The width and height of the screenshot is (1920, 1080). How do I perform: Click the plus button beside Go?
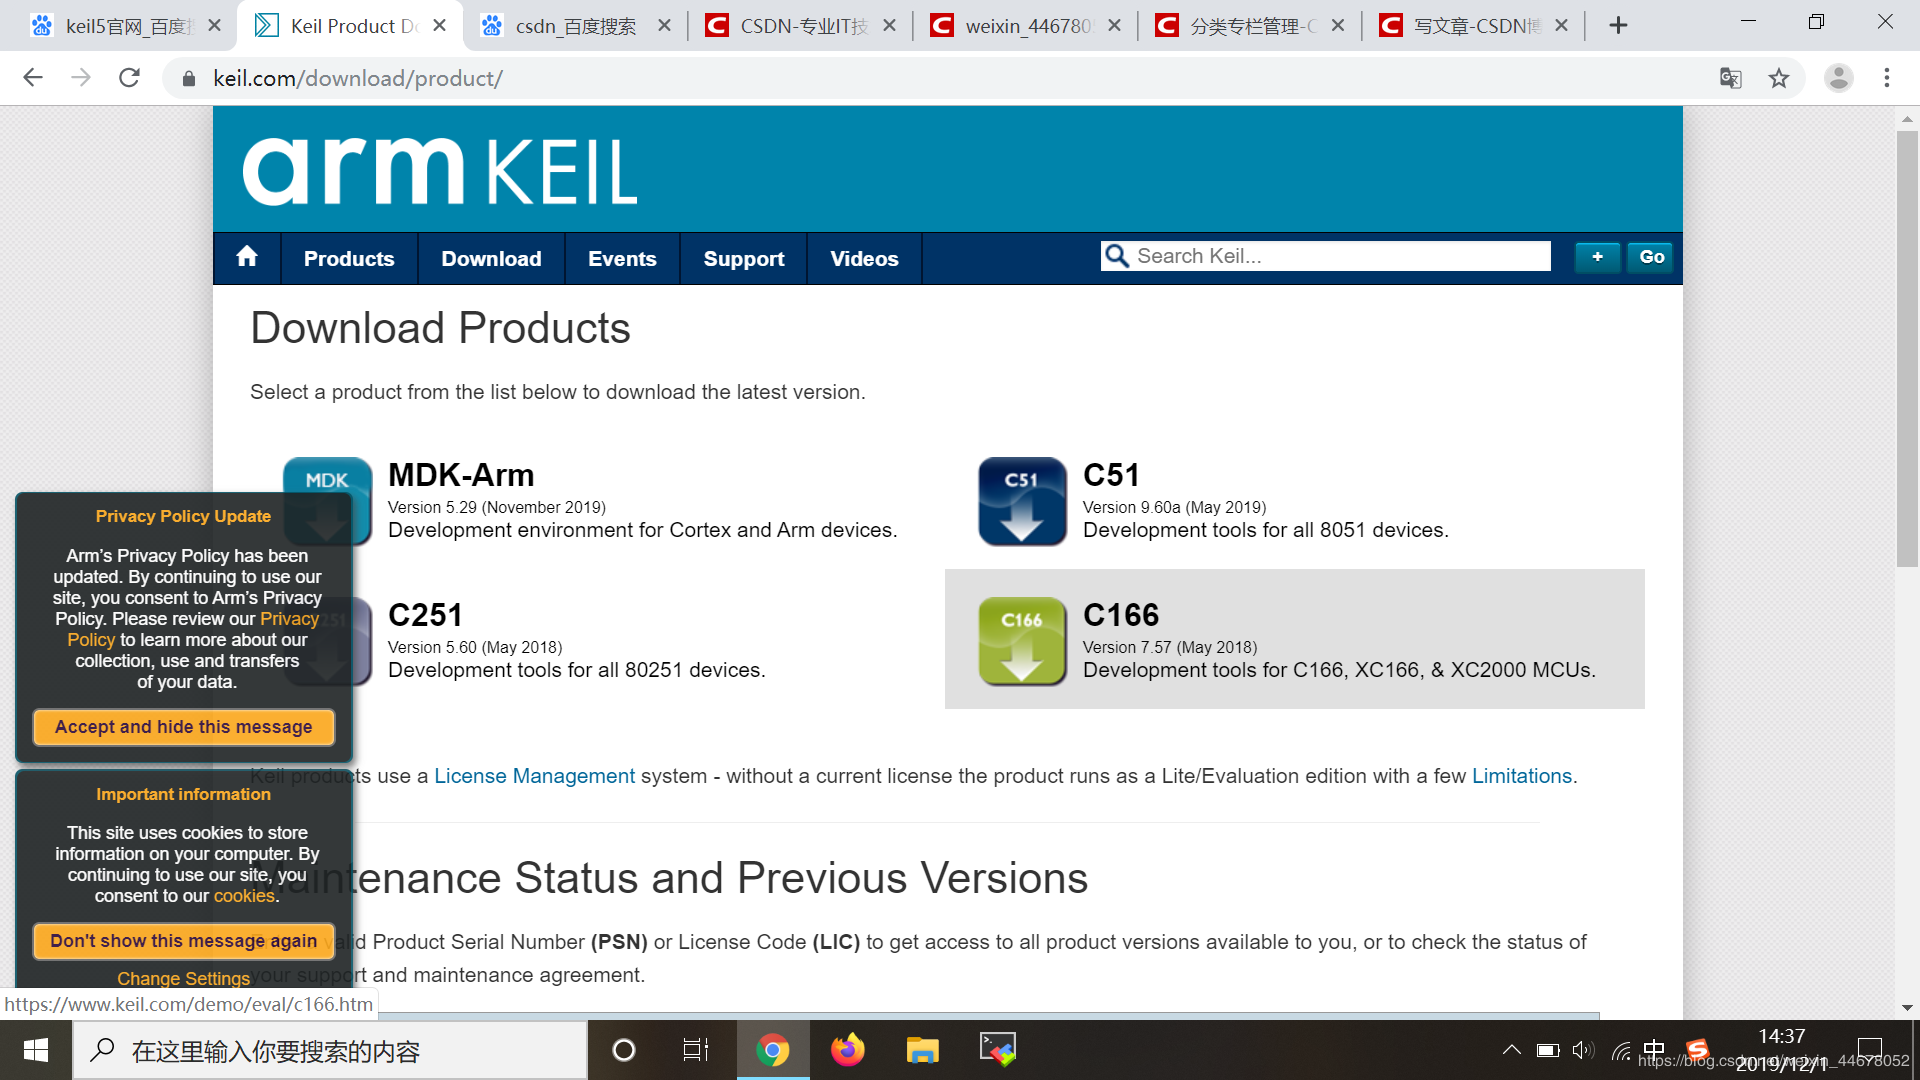[1598, 257]
